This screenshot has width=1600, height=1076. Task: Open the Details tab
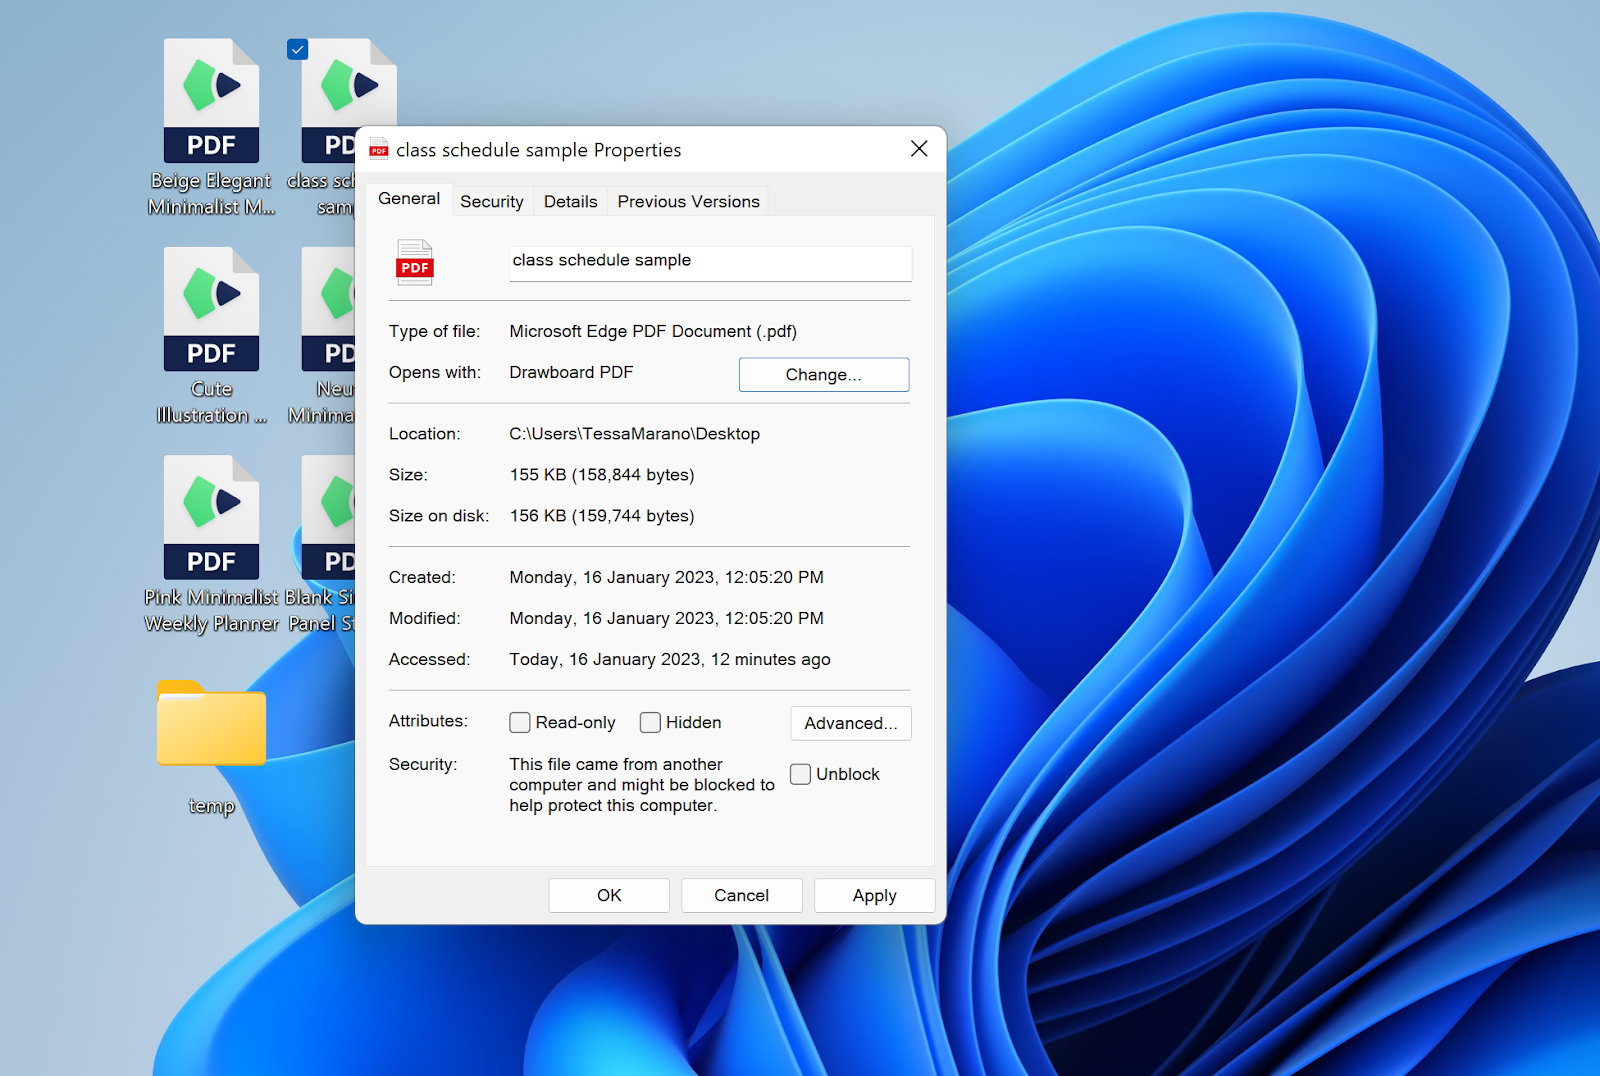pos(569,201)
